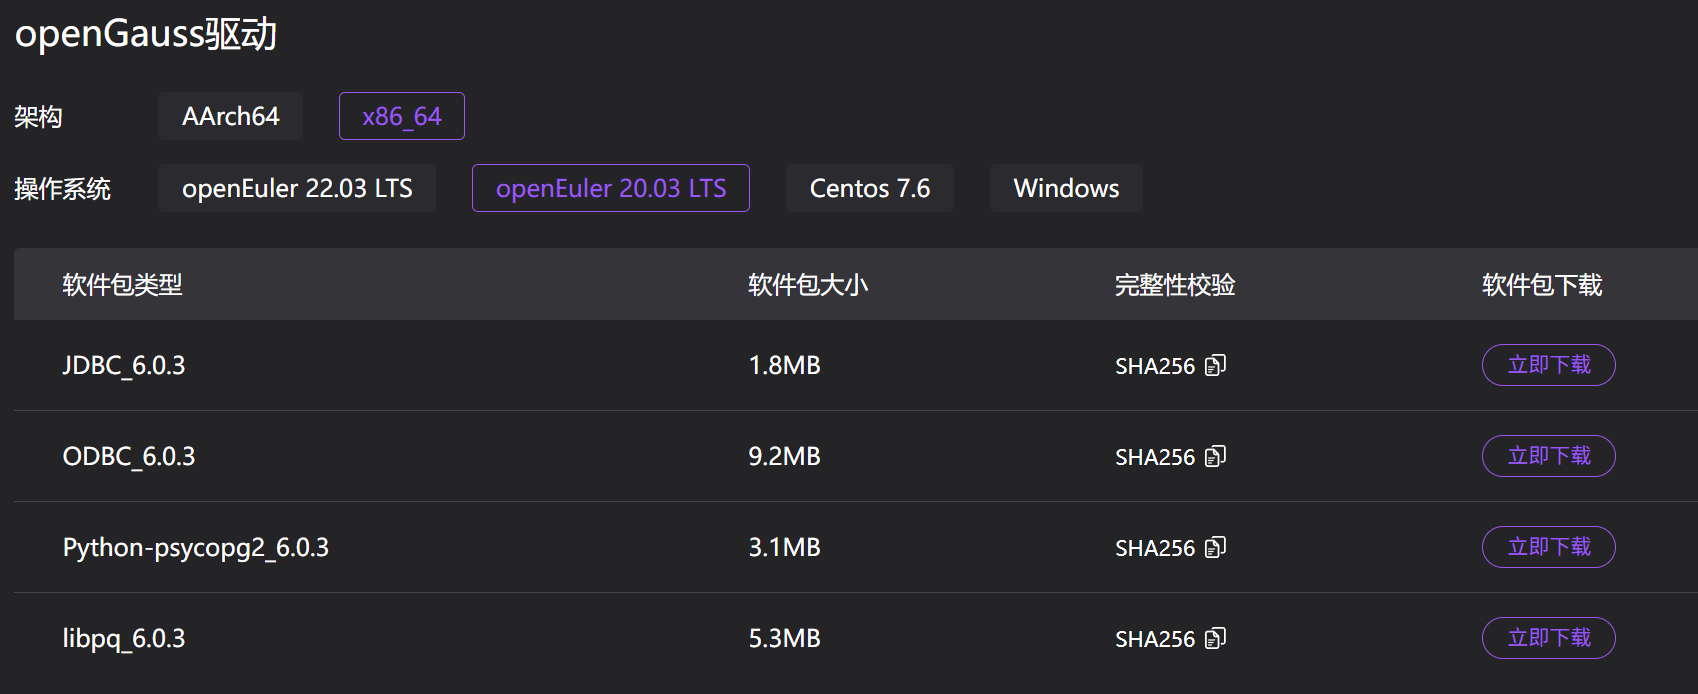
Task: Click the 完整性校验 column header
Action: 1175,285
